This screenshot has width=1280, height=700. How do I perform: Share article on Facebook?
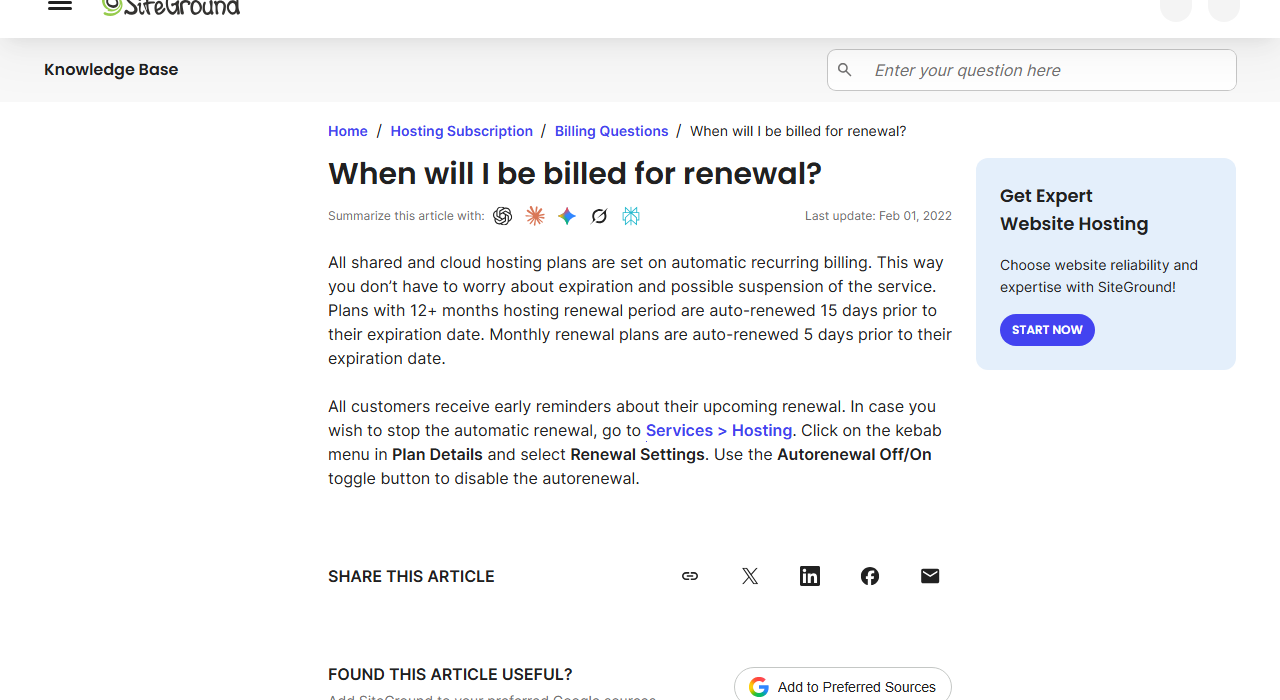point(870,576)
